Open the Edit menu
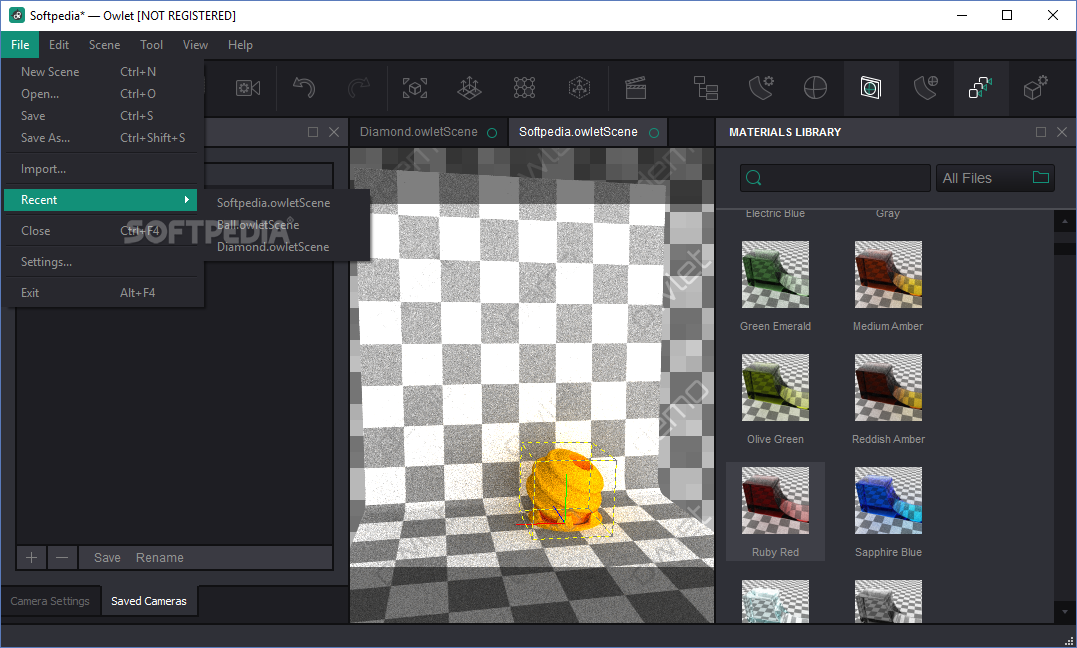1077x648 pixels. click(59, 45)
